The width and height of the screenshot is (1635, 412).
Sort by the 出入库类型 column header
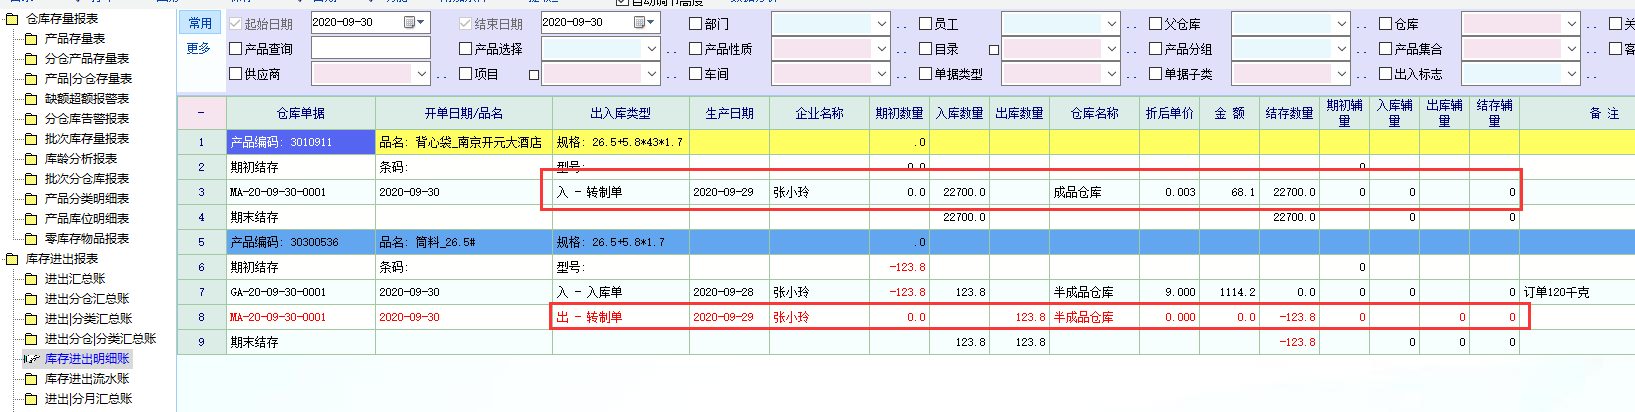tap(620, 113)
